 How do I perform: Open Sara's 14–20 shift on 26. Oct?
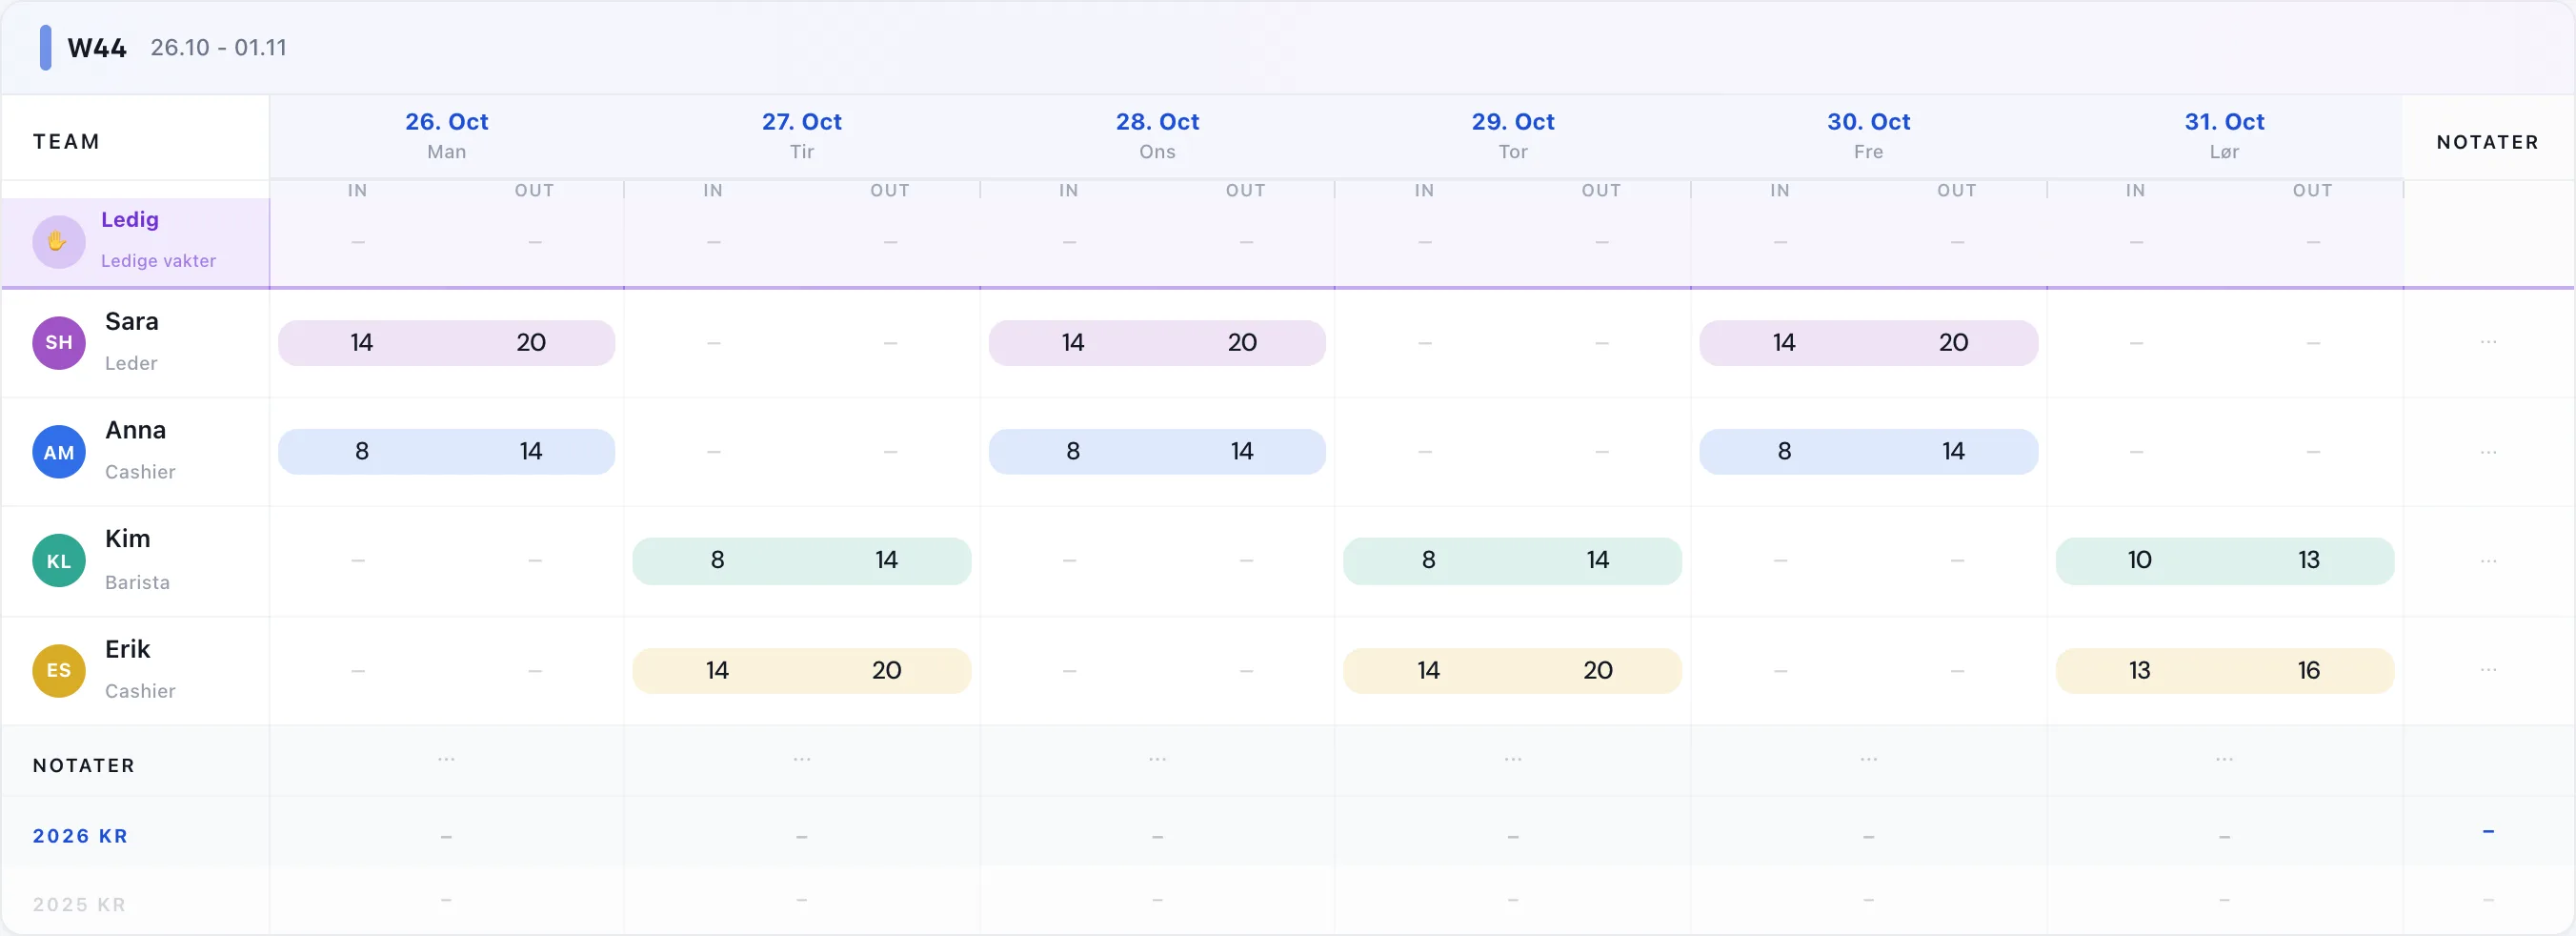(x=446, y=343)
